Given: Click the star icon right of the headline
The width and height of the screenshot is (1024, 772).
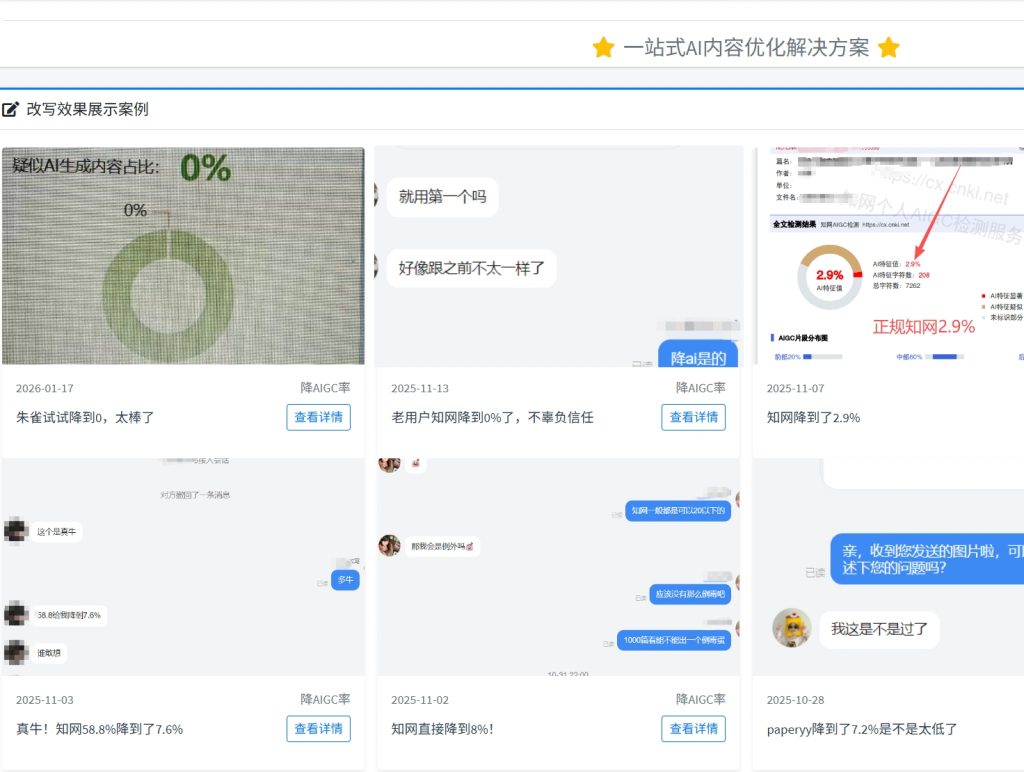Looking at the screenshot, I should (x=888, y=48).
